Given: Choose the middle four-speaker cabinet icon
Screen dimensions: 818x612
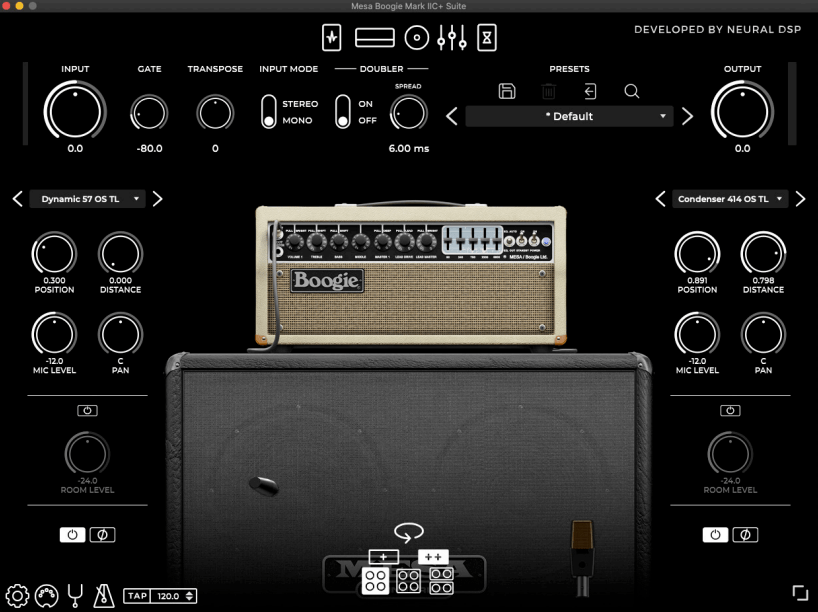Looking at the screenshot, I should (x=408, y=581).
